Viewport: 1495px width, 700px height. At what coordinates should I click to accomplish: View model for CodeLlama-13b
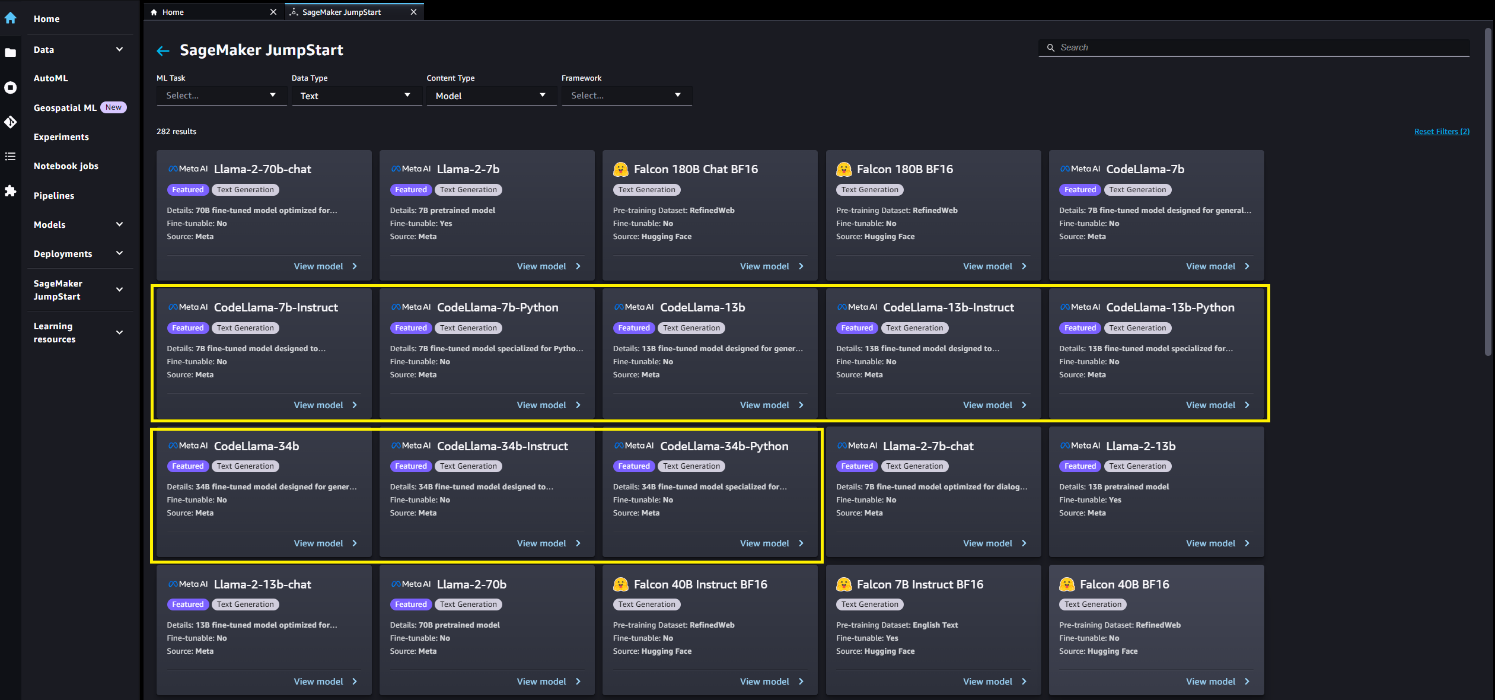771,405
